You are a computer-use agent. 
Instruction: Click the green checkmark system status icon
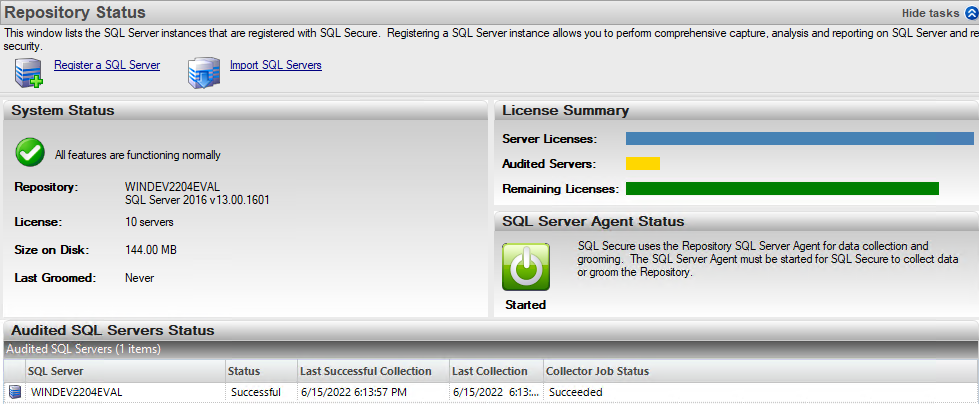click(x=30, y=154)
